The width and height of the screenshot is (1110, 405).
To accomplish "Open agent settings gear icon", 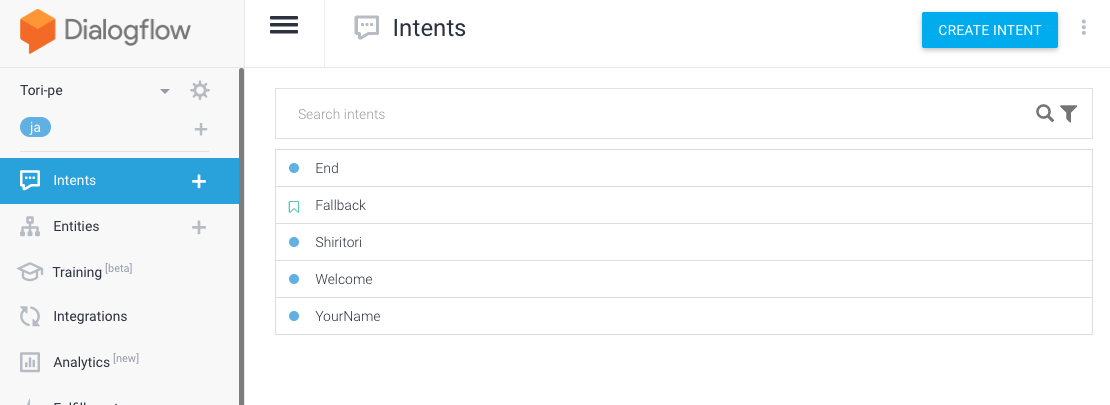I will tap(200, 90).
